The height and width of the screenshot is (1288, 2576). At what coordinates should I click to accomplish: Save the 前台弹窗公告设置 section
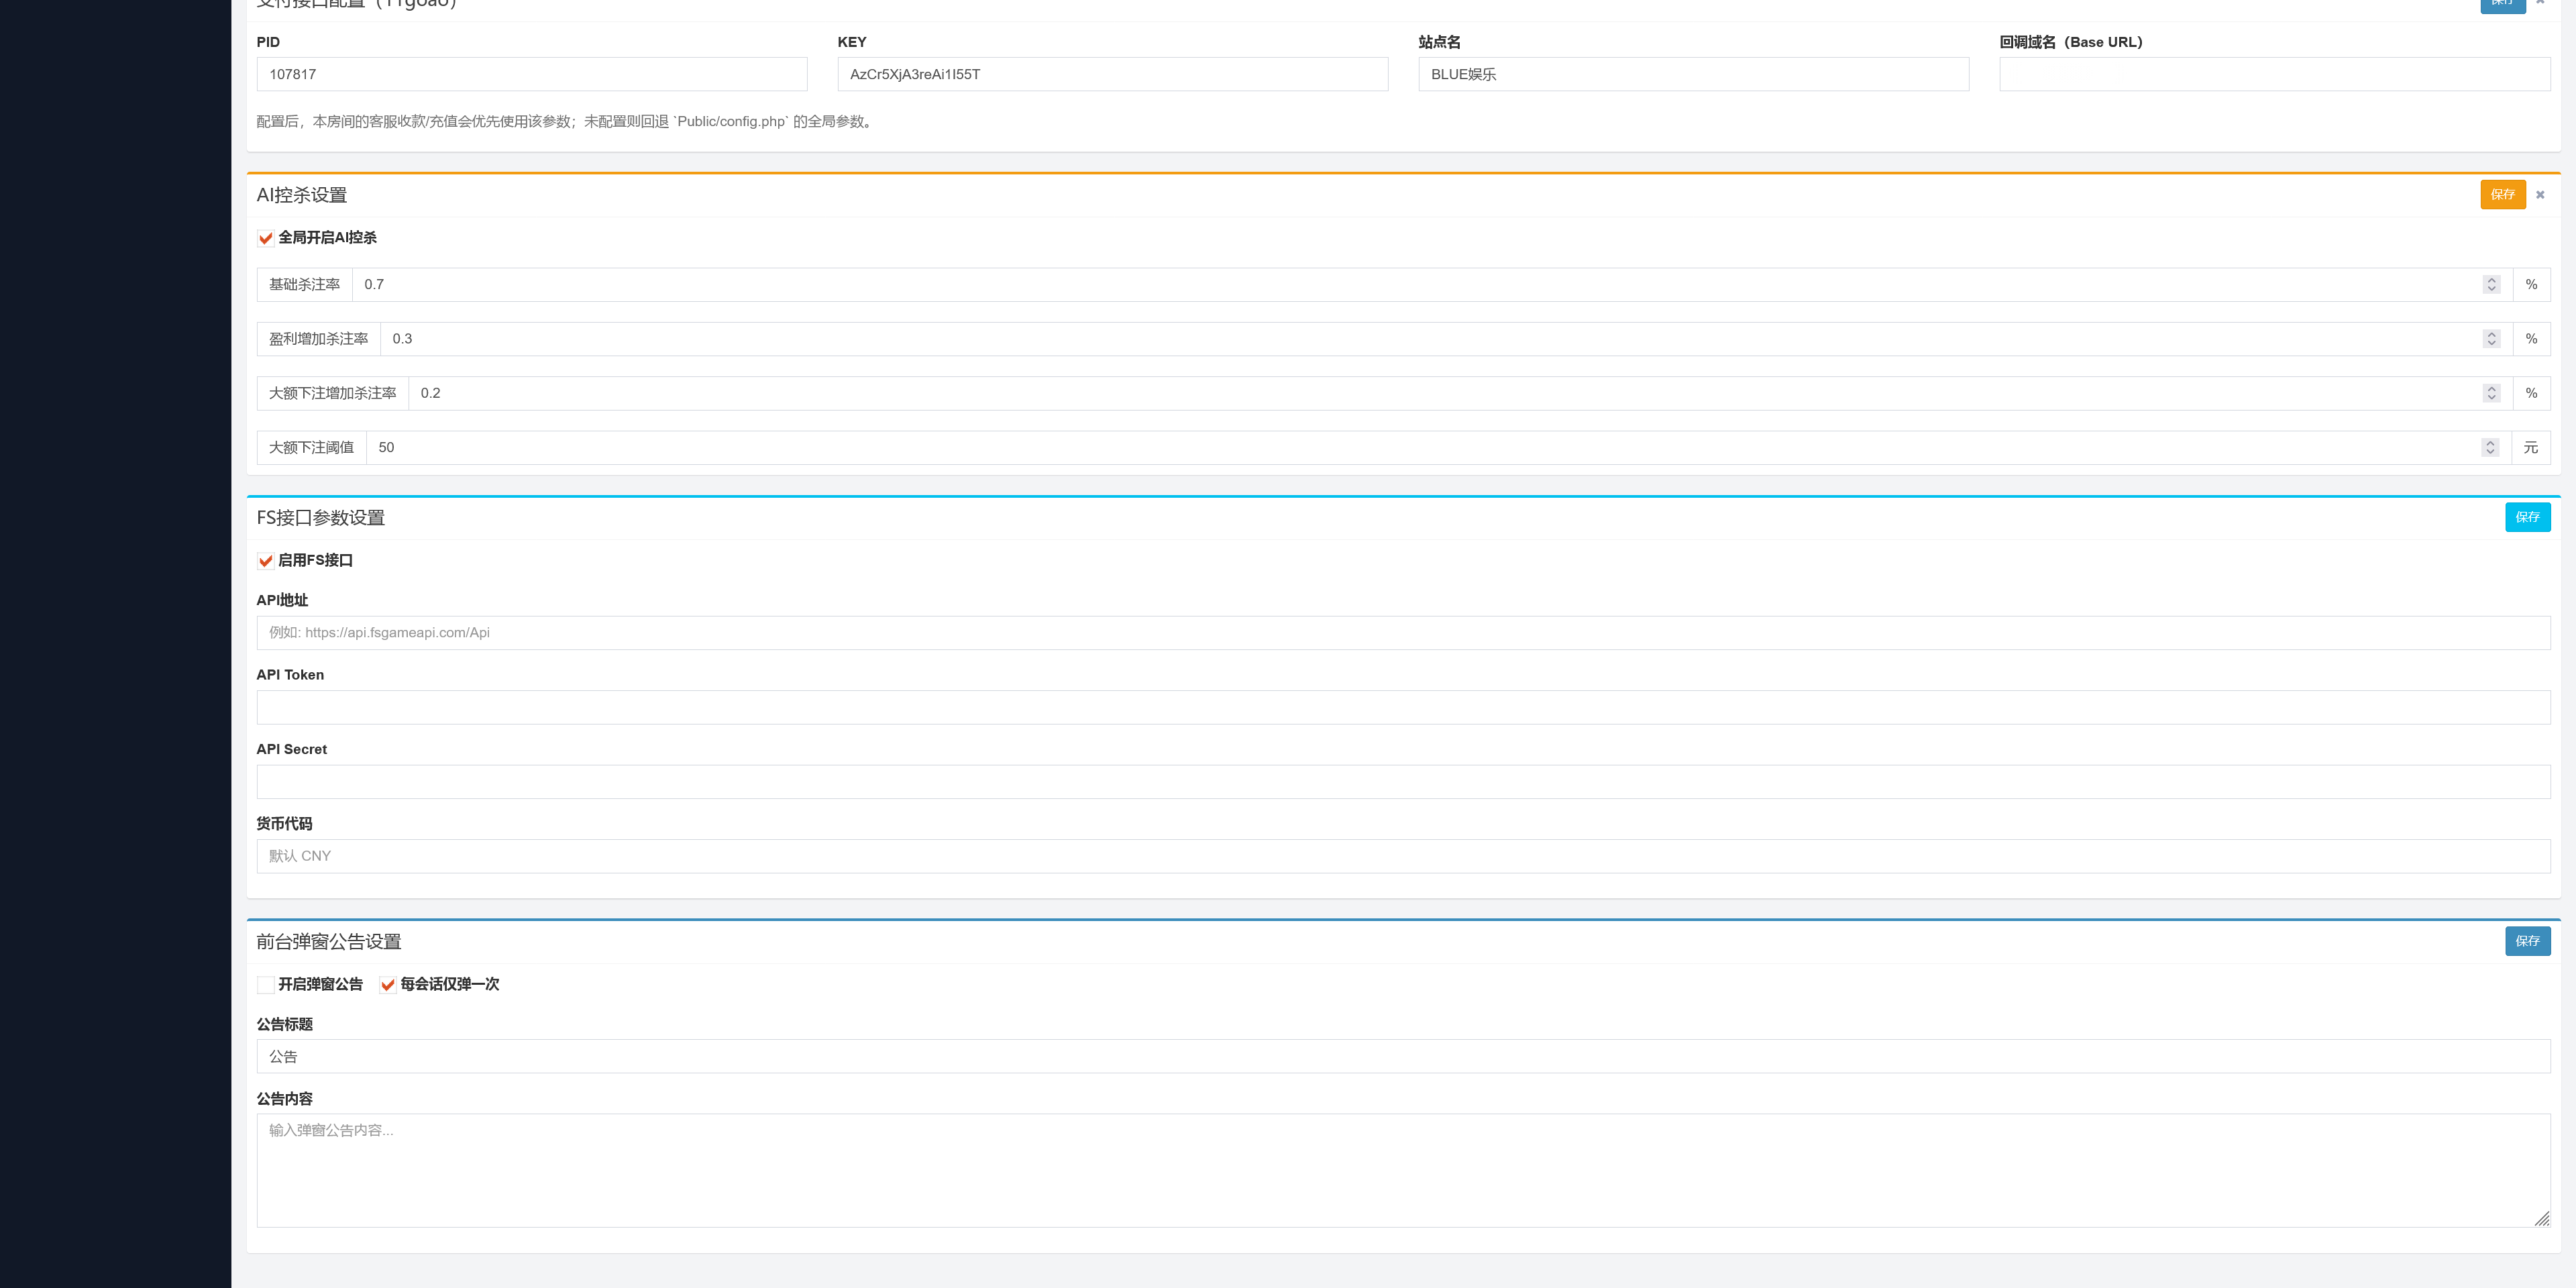[x=2527, y=941]
